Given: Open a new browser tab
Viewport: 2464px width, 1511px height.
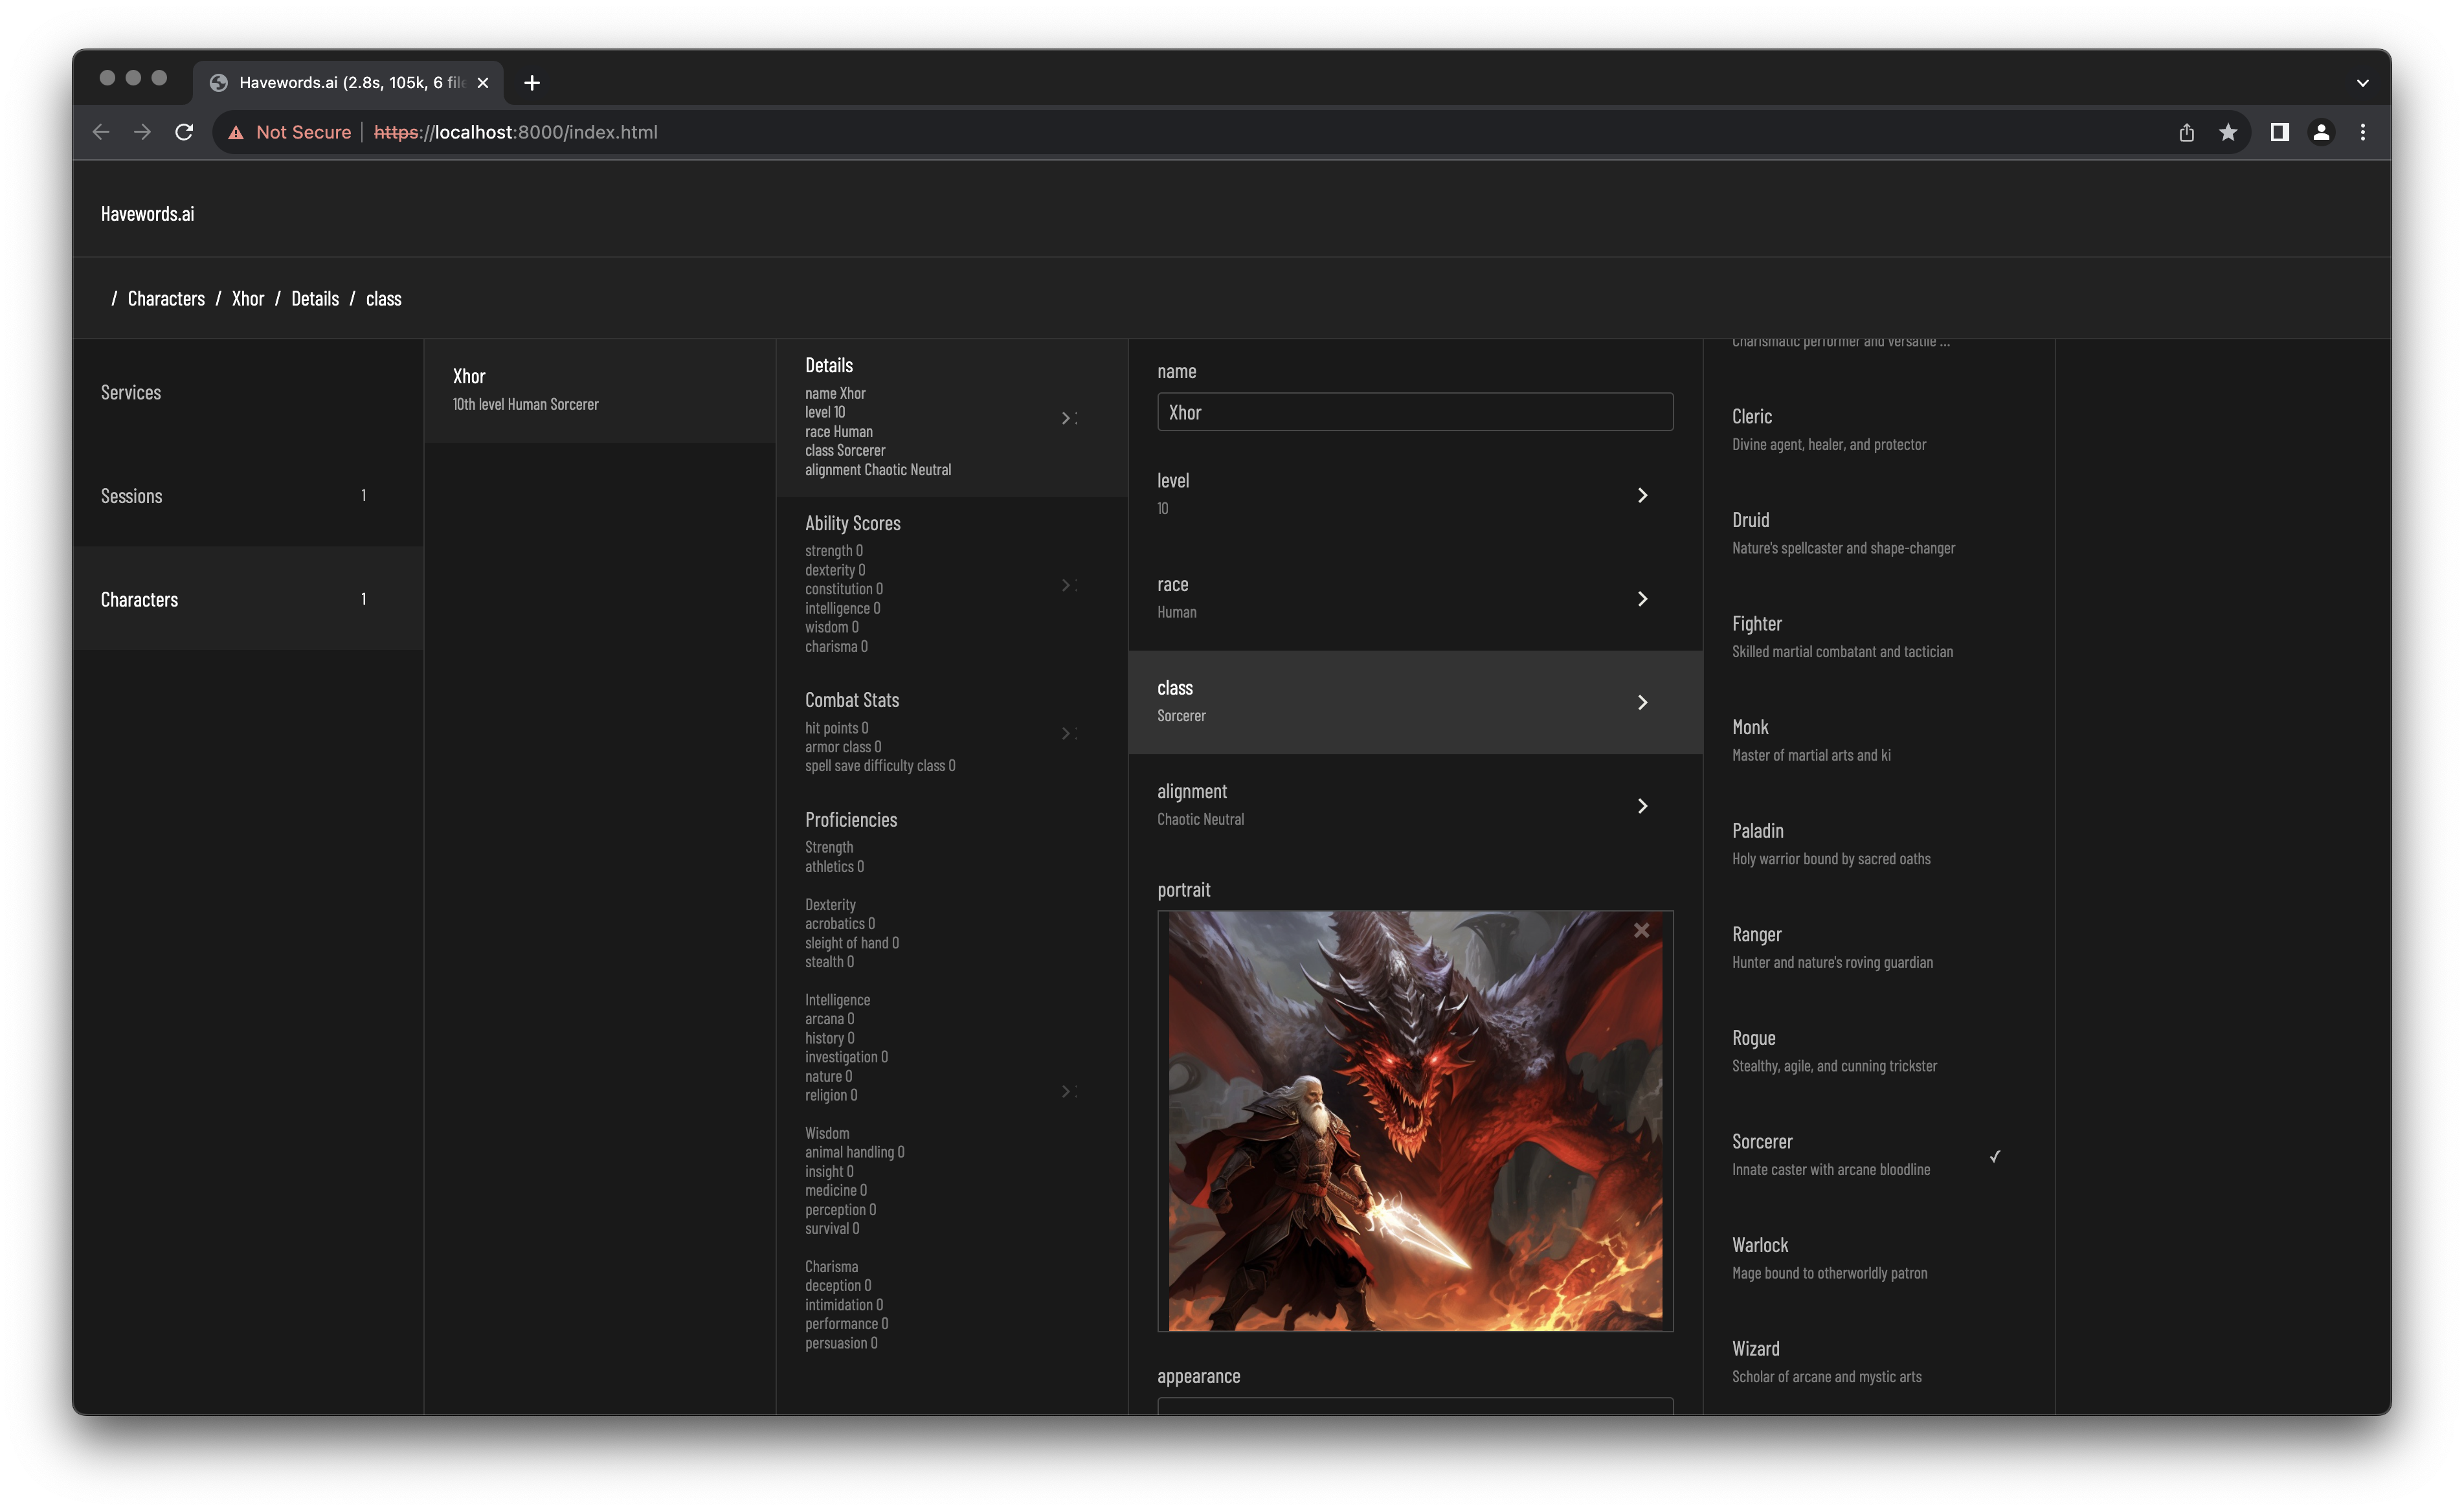Looking at the screenshot, I should pos(532,83).
